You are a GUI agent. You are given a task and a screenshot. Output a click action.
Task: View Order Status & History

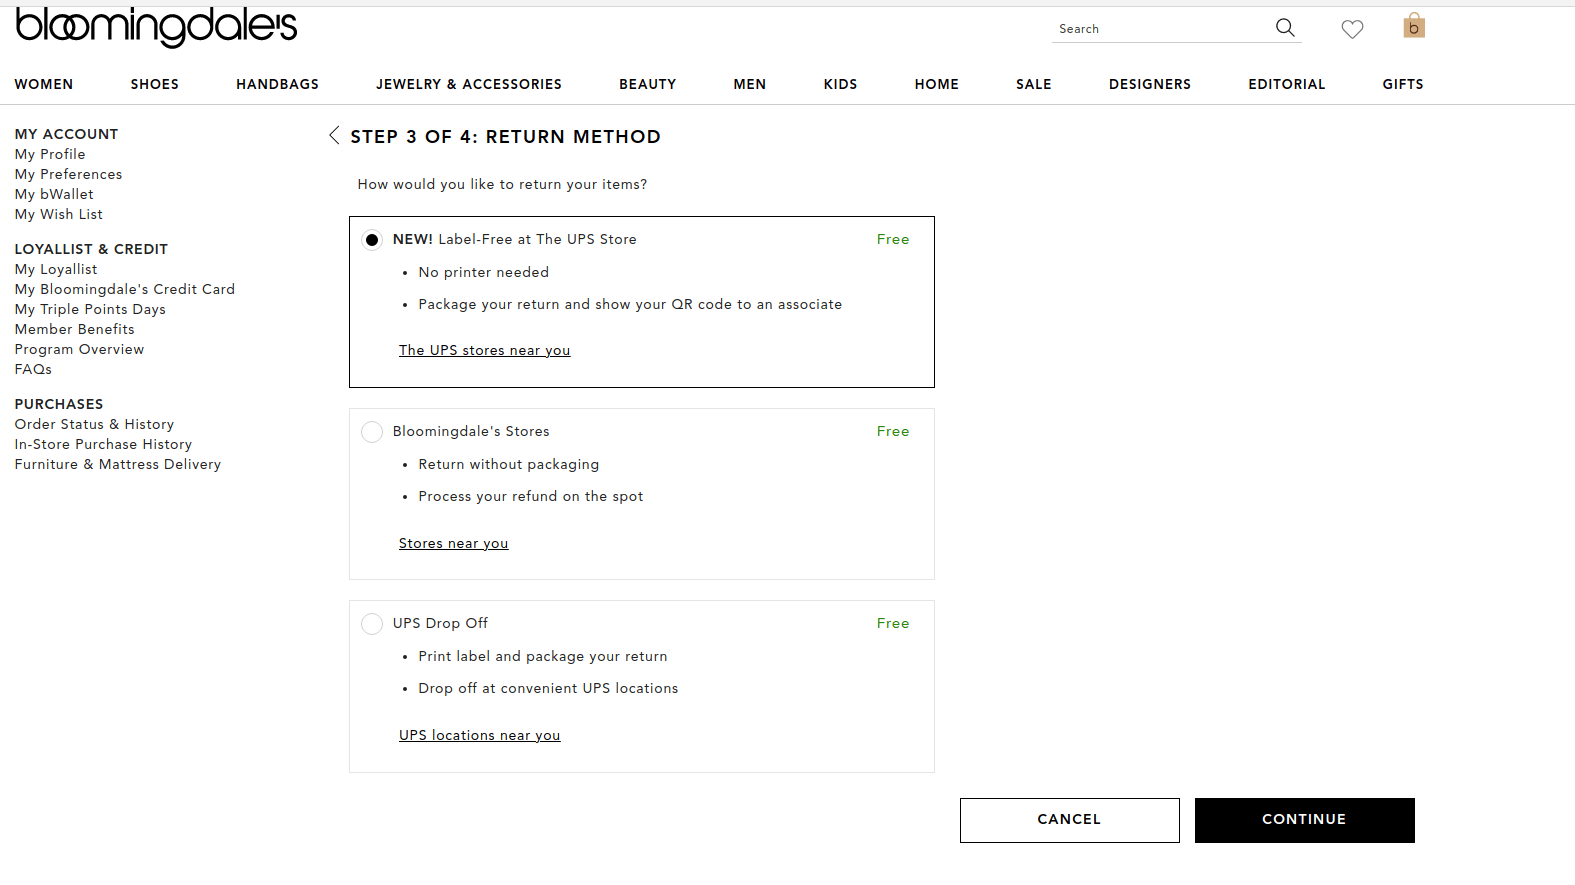pyautogui.click(x=94, y=424)
